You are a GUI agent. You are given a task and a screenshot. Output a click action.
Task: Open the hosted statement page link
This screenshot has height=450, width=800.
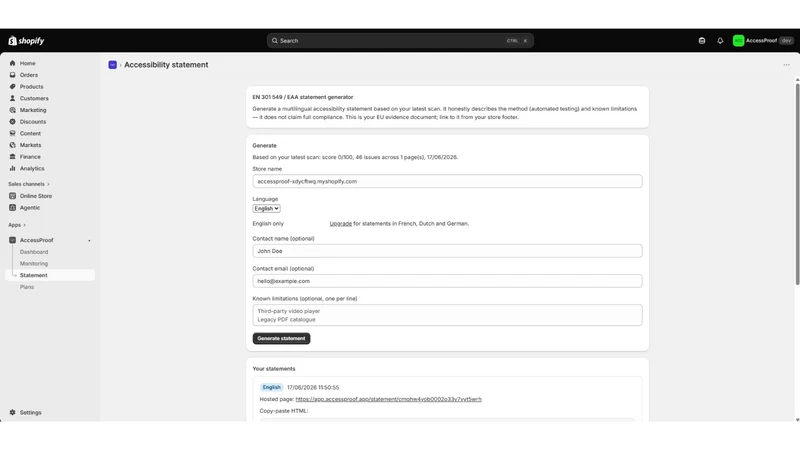tap(388, 399)
